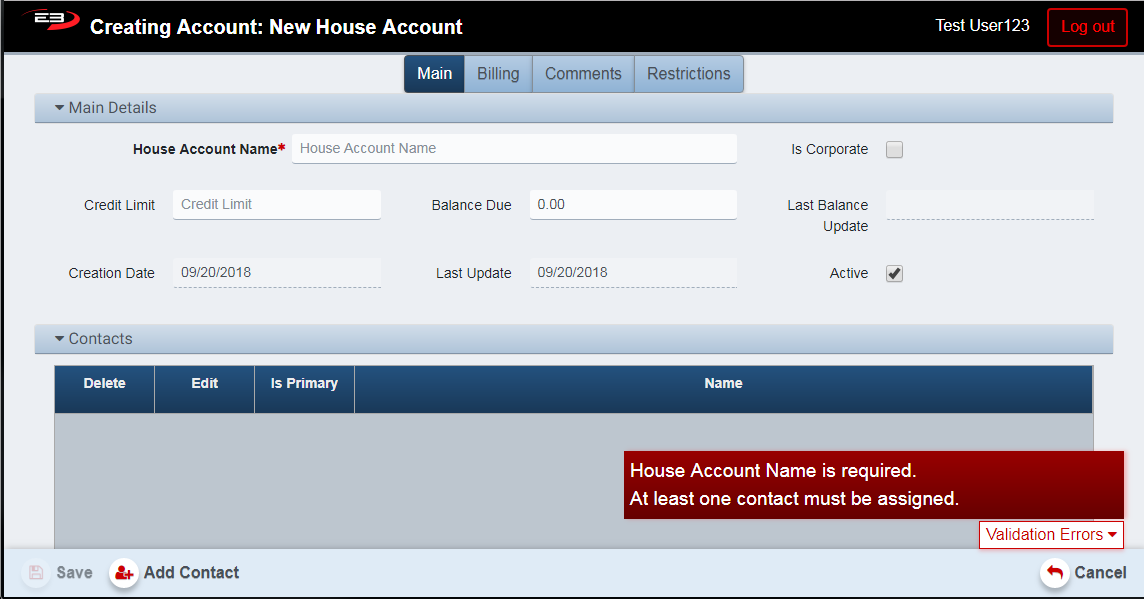This screenshot has height=599, width=1144.
Task: Select the Main tab
Action: [434, 74]
